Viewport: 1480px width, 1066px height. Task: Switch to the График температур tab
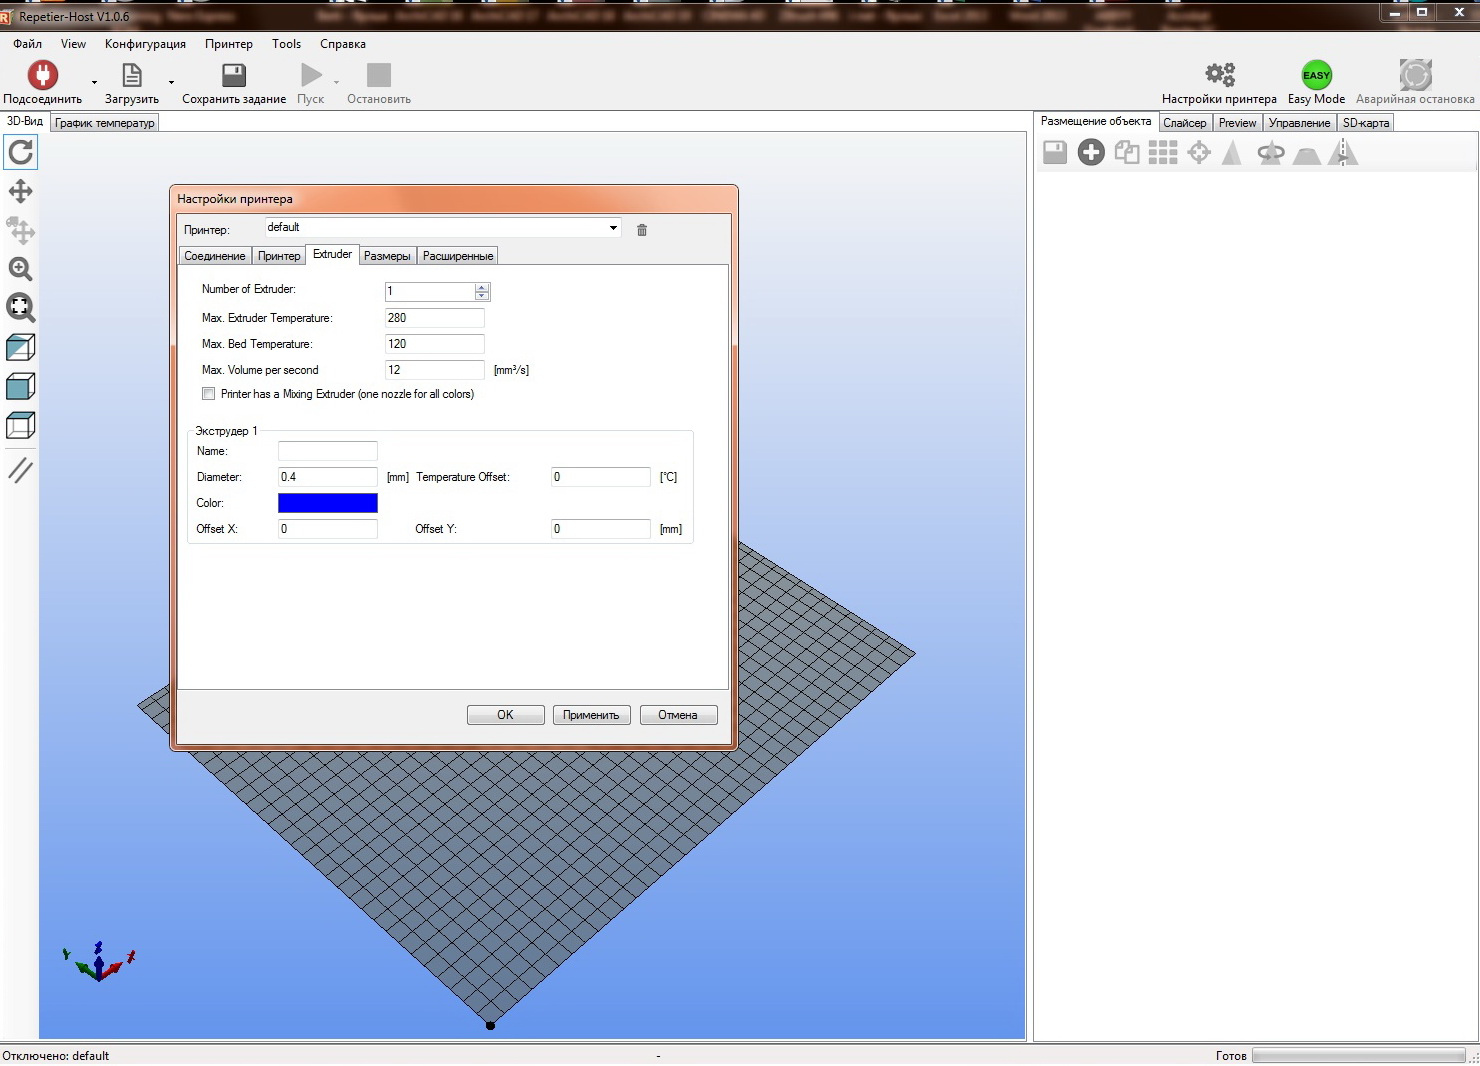105,123
